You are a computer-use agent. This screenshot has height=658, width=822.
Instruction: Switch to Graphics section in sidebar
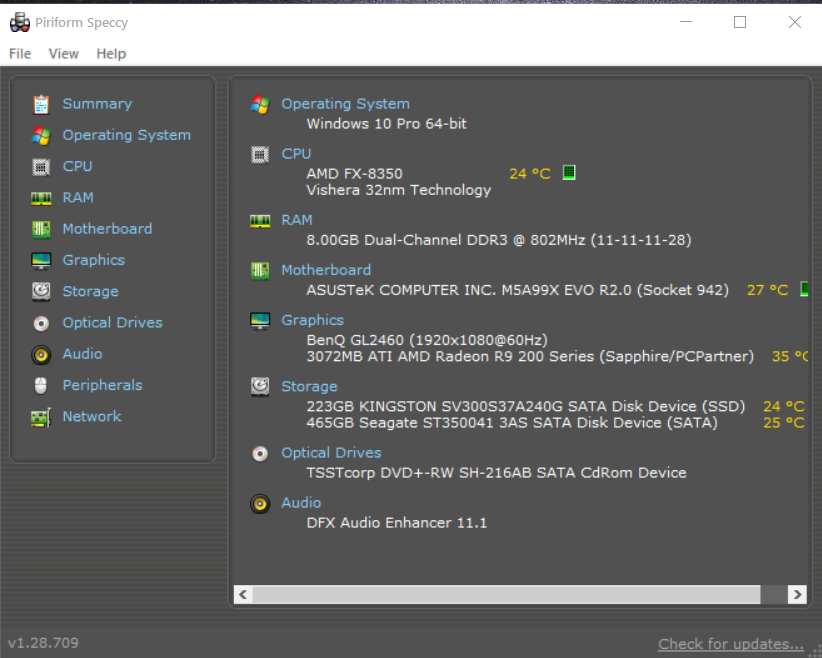tap(94, 260)
